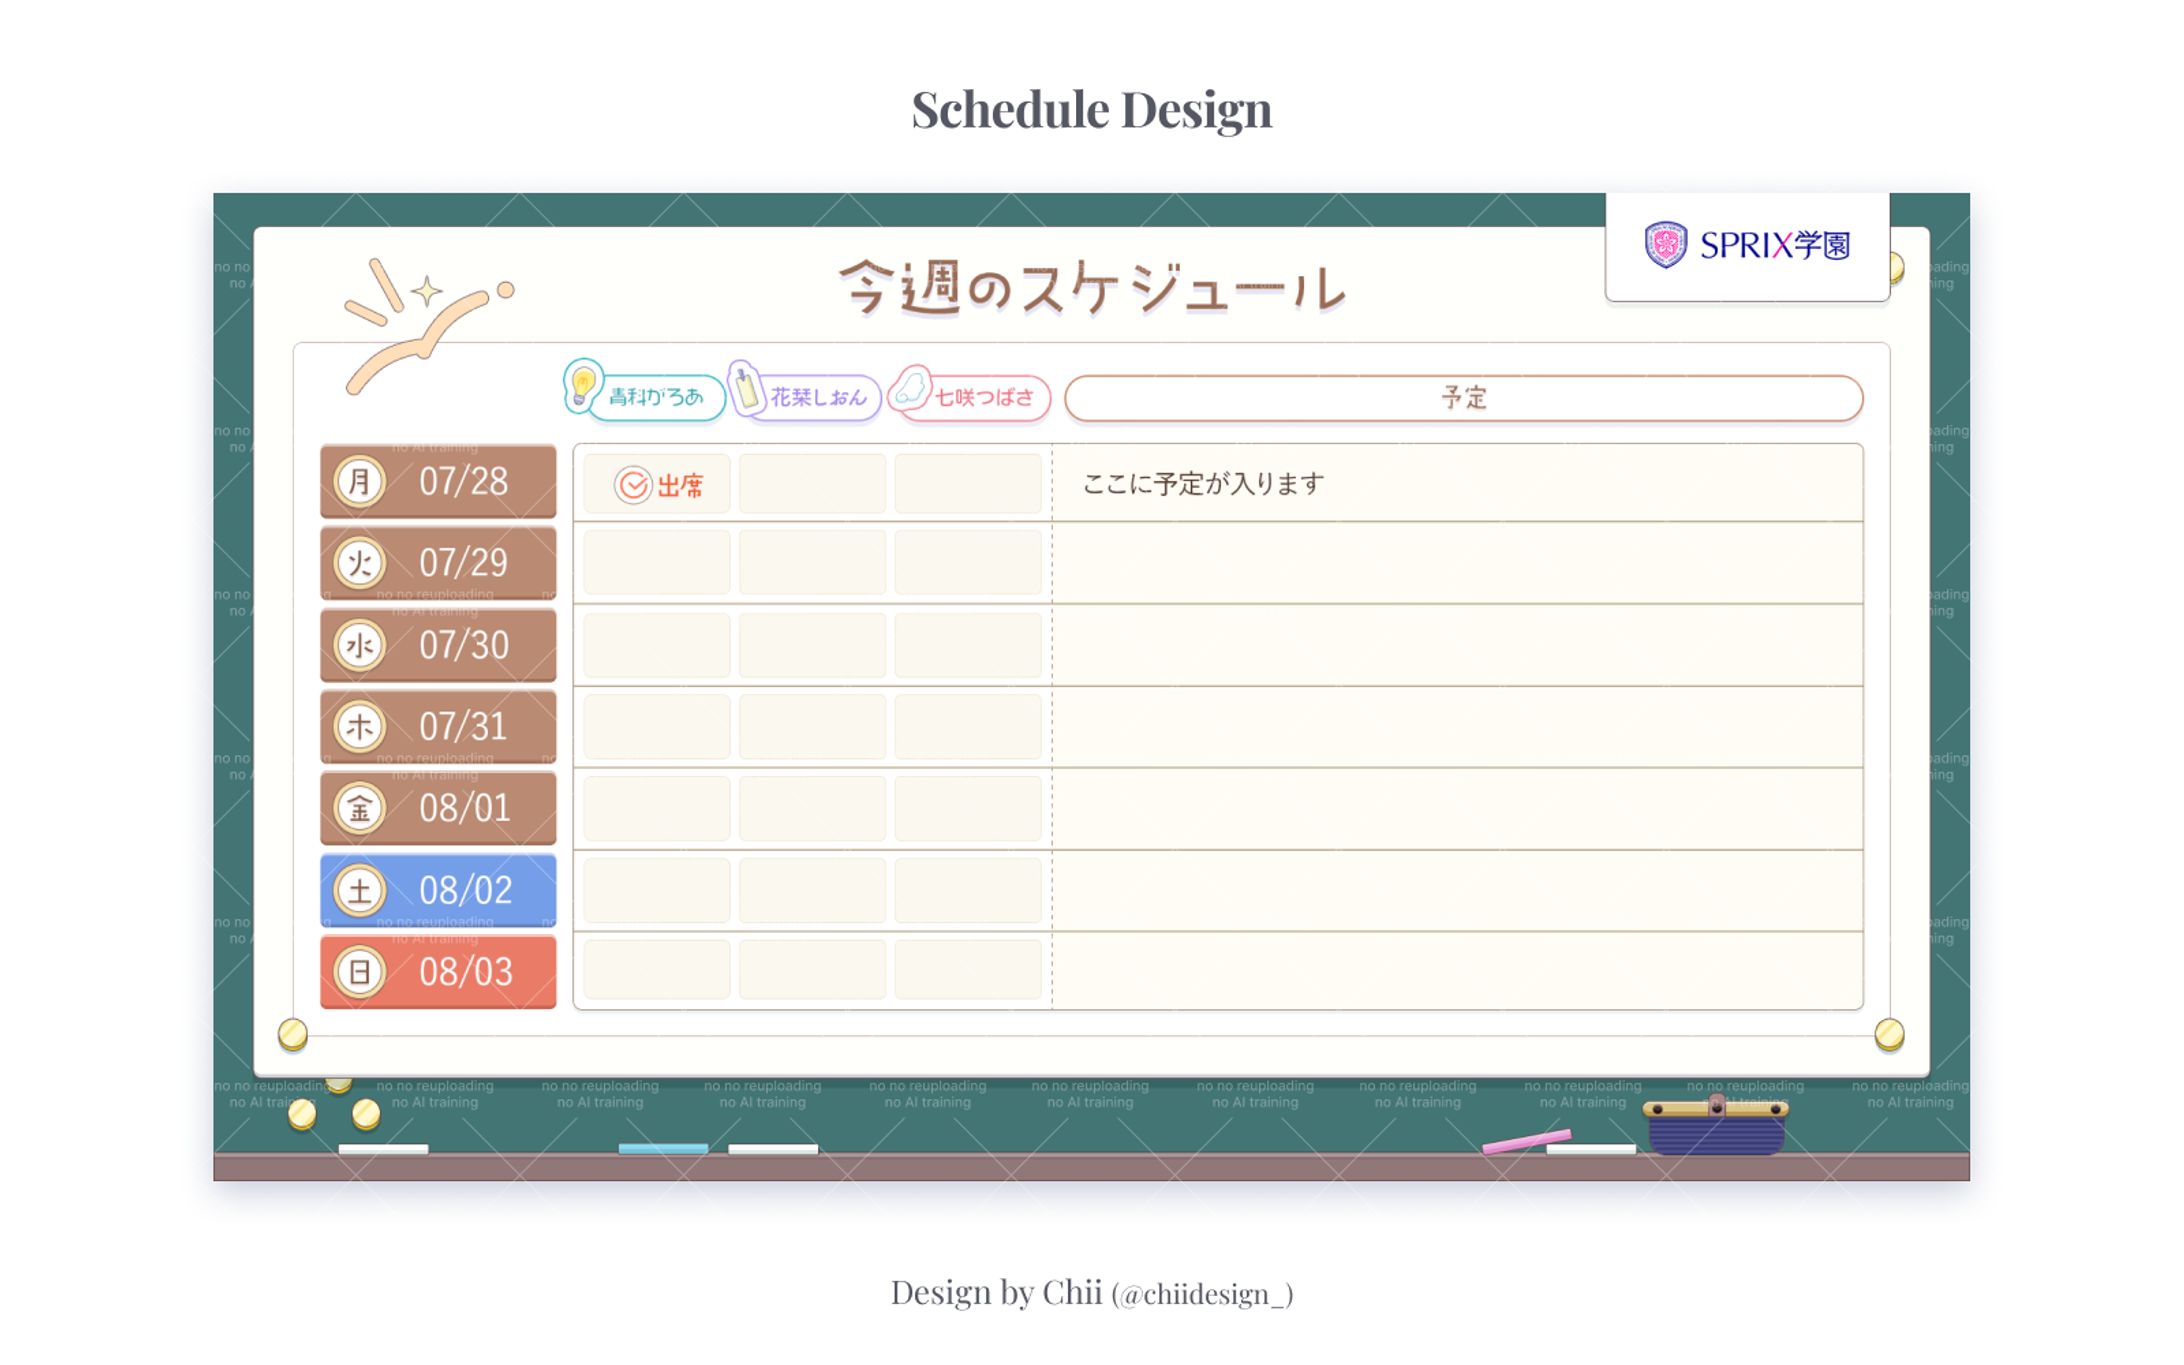Click the ここに予定が入ります placeholder text
Viewport: 2184px width, 1365px height.
point(1202,483)
